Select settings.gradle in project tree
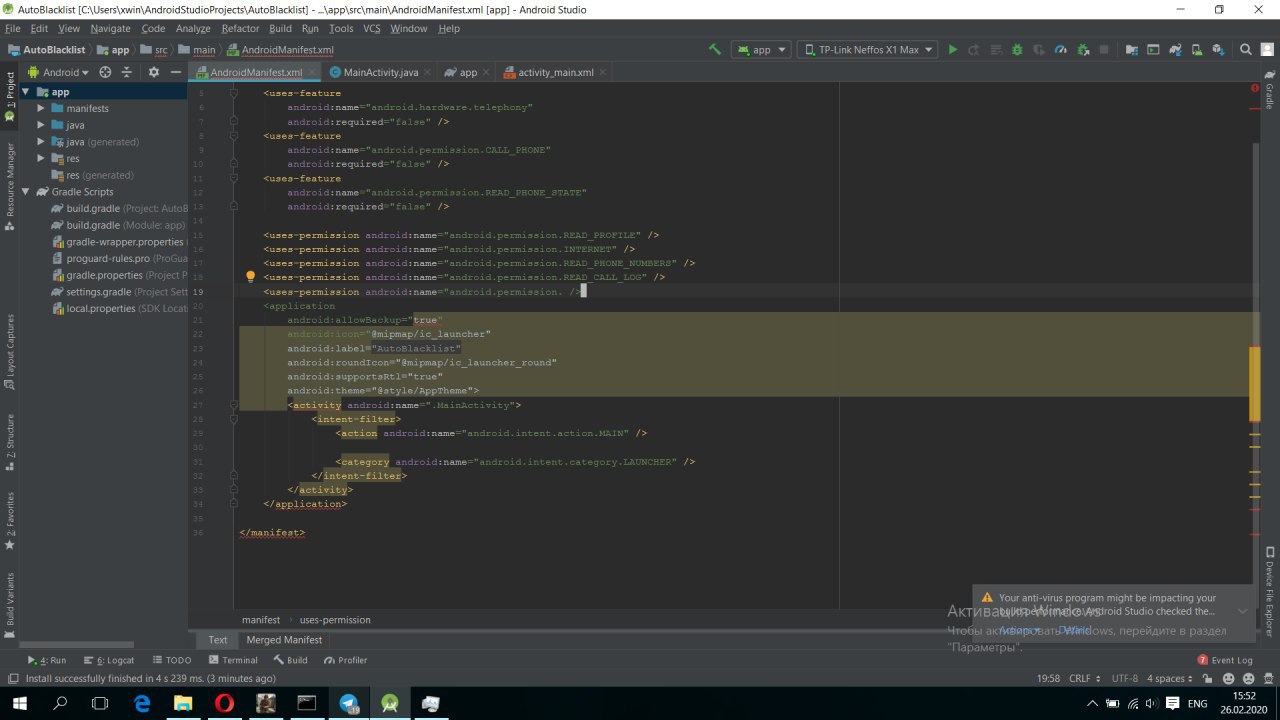The height and width of the screenshot is (720, 1280). pos(118,292)
